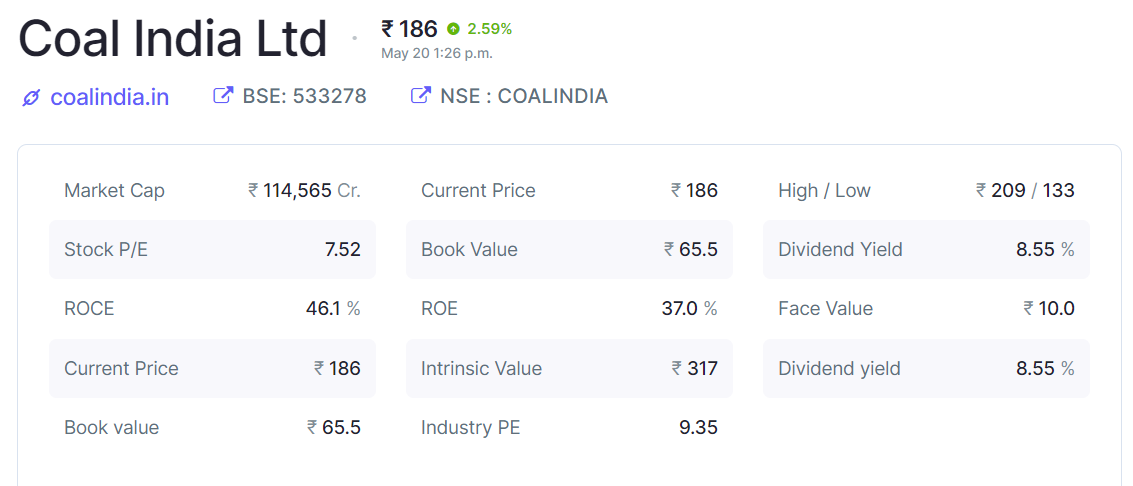The image size is (1133, 486).
Task: Click the Book Value ₹ 65.5 row
Action: click(569, 249)
